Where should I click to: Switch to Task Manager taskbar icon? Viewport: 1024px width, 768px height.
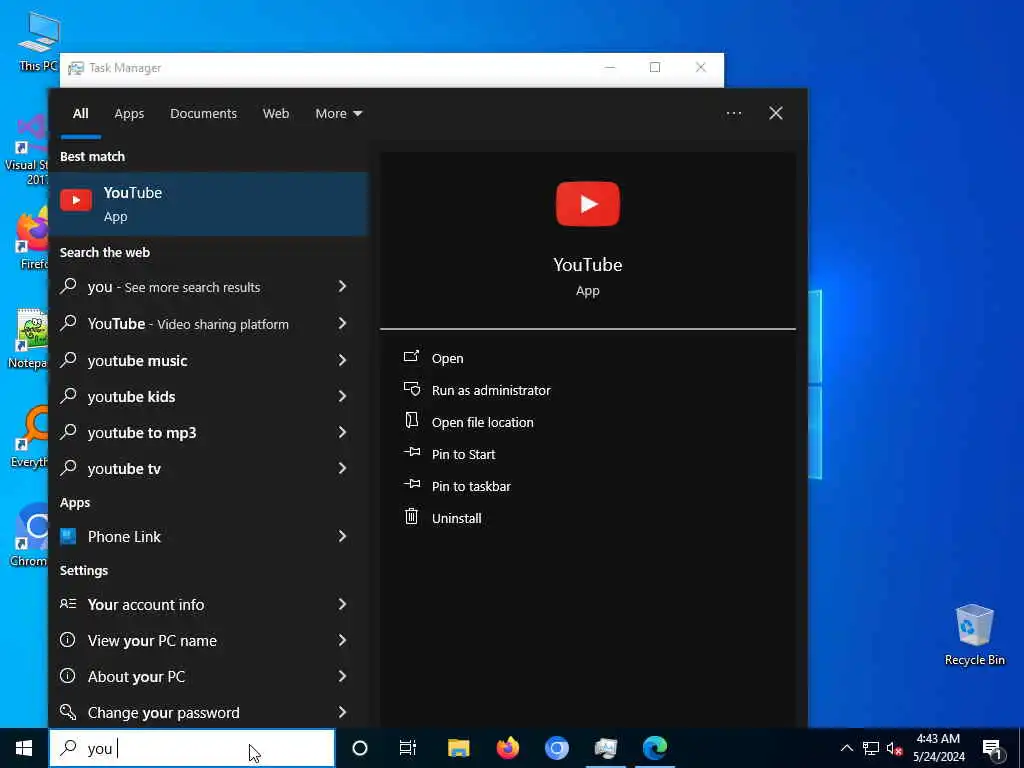pyautogui.click(x=605, y=748)
